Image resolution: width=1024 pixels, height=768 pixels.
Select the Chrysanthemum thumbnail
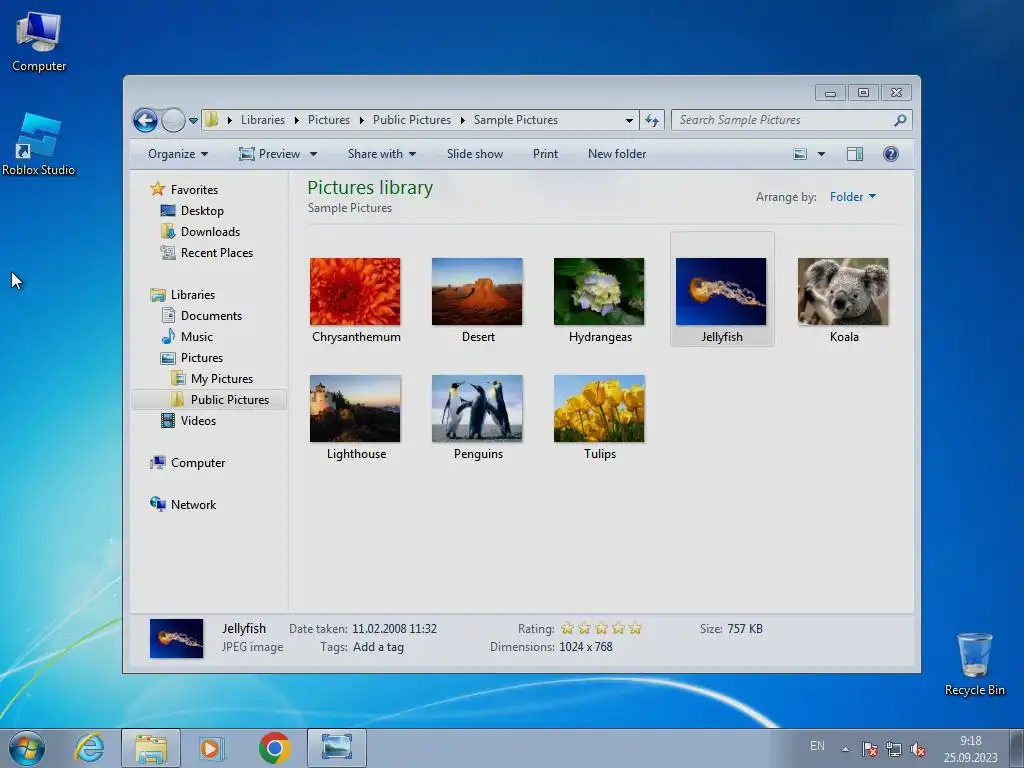[355, 291]
